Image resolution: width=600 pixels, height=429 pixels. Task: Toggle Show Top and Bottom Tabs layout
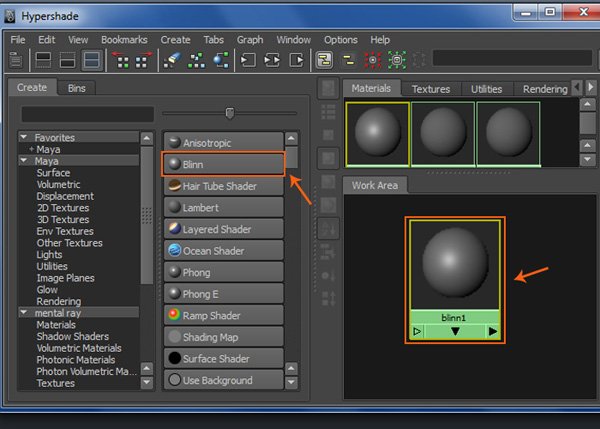tap(92, 60)
